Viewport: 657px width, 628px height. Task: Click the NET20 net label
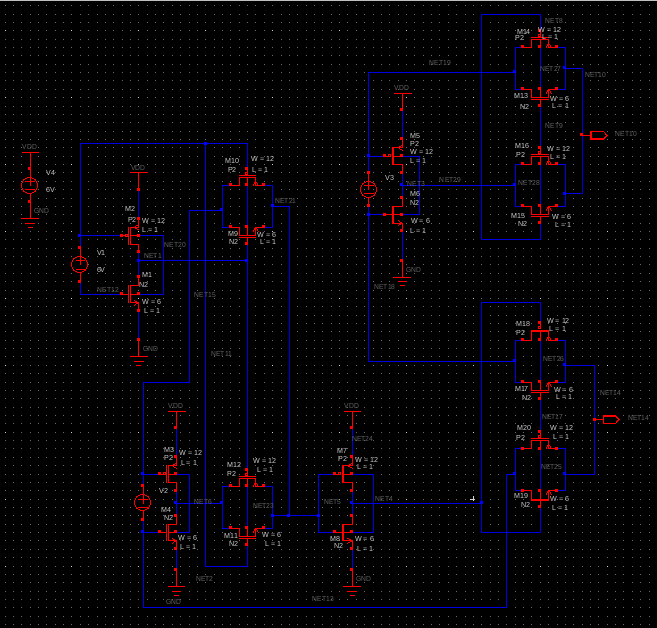[175, 245]
